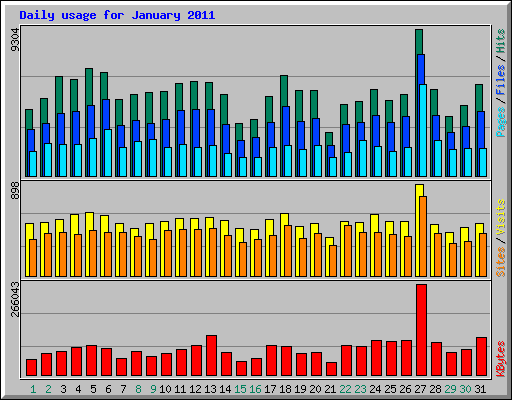The image size is (512, 400).
Task: Select the 898 axis value label
Action: [x=15, y=191]
